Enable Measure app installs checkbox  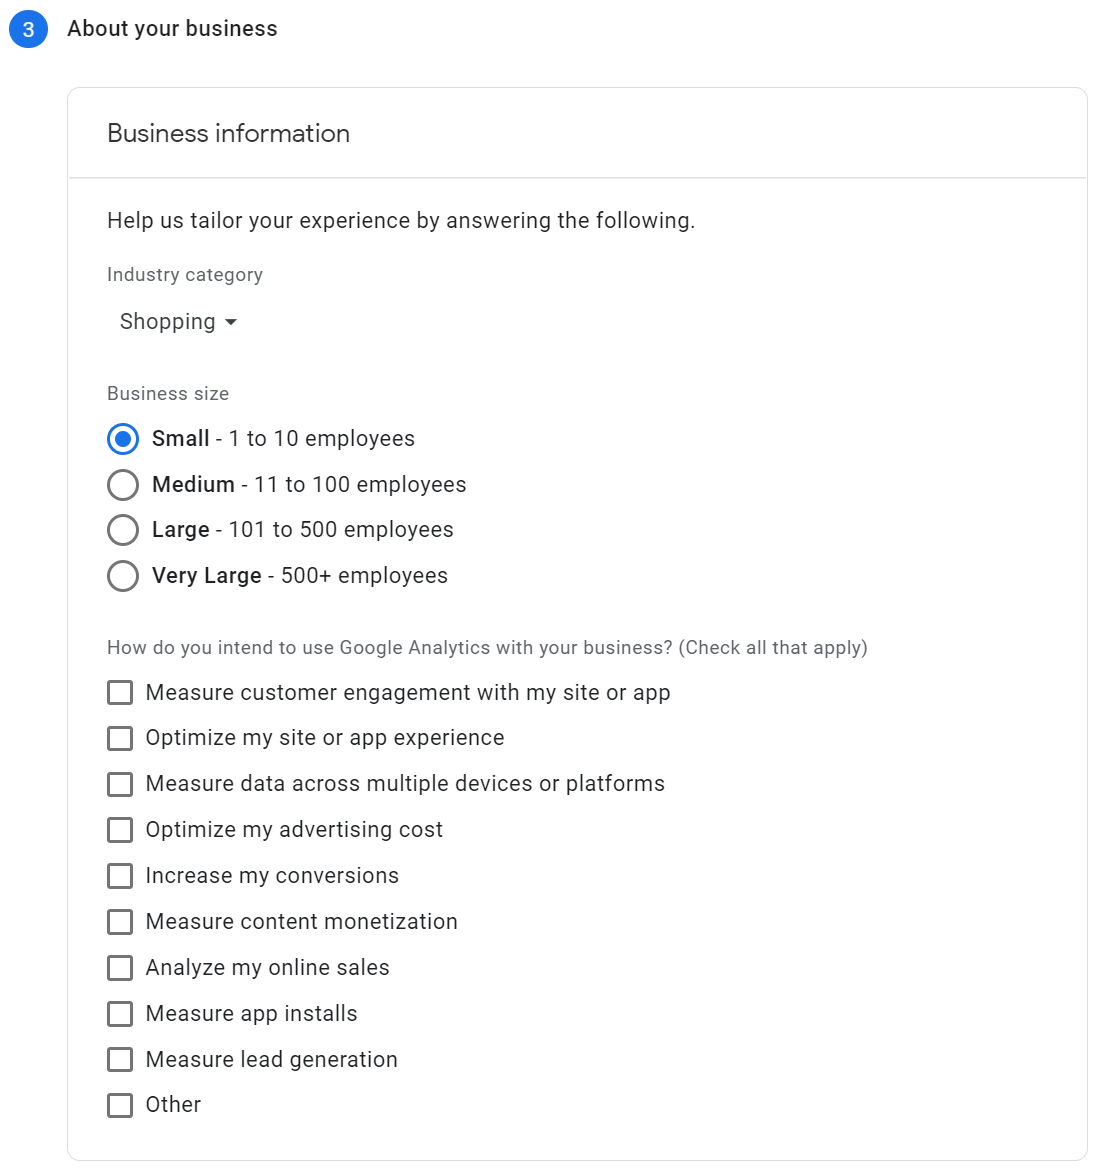[x=120, y=1014]
